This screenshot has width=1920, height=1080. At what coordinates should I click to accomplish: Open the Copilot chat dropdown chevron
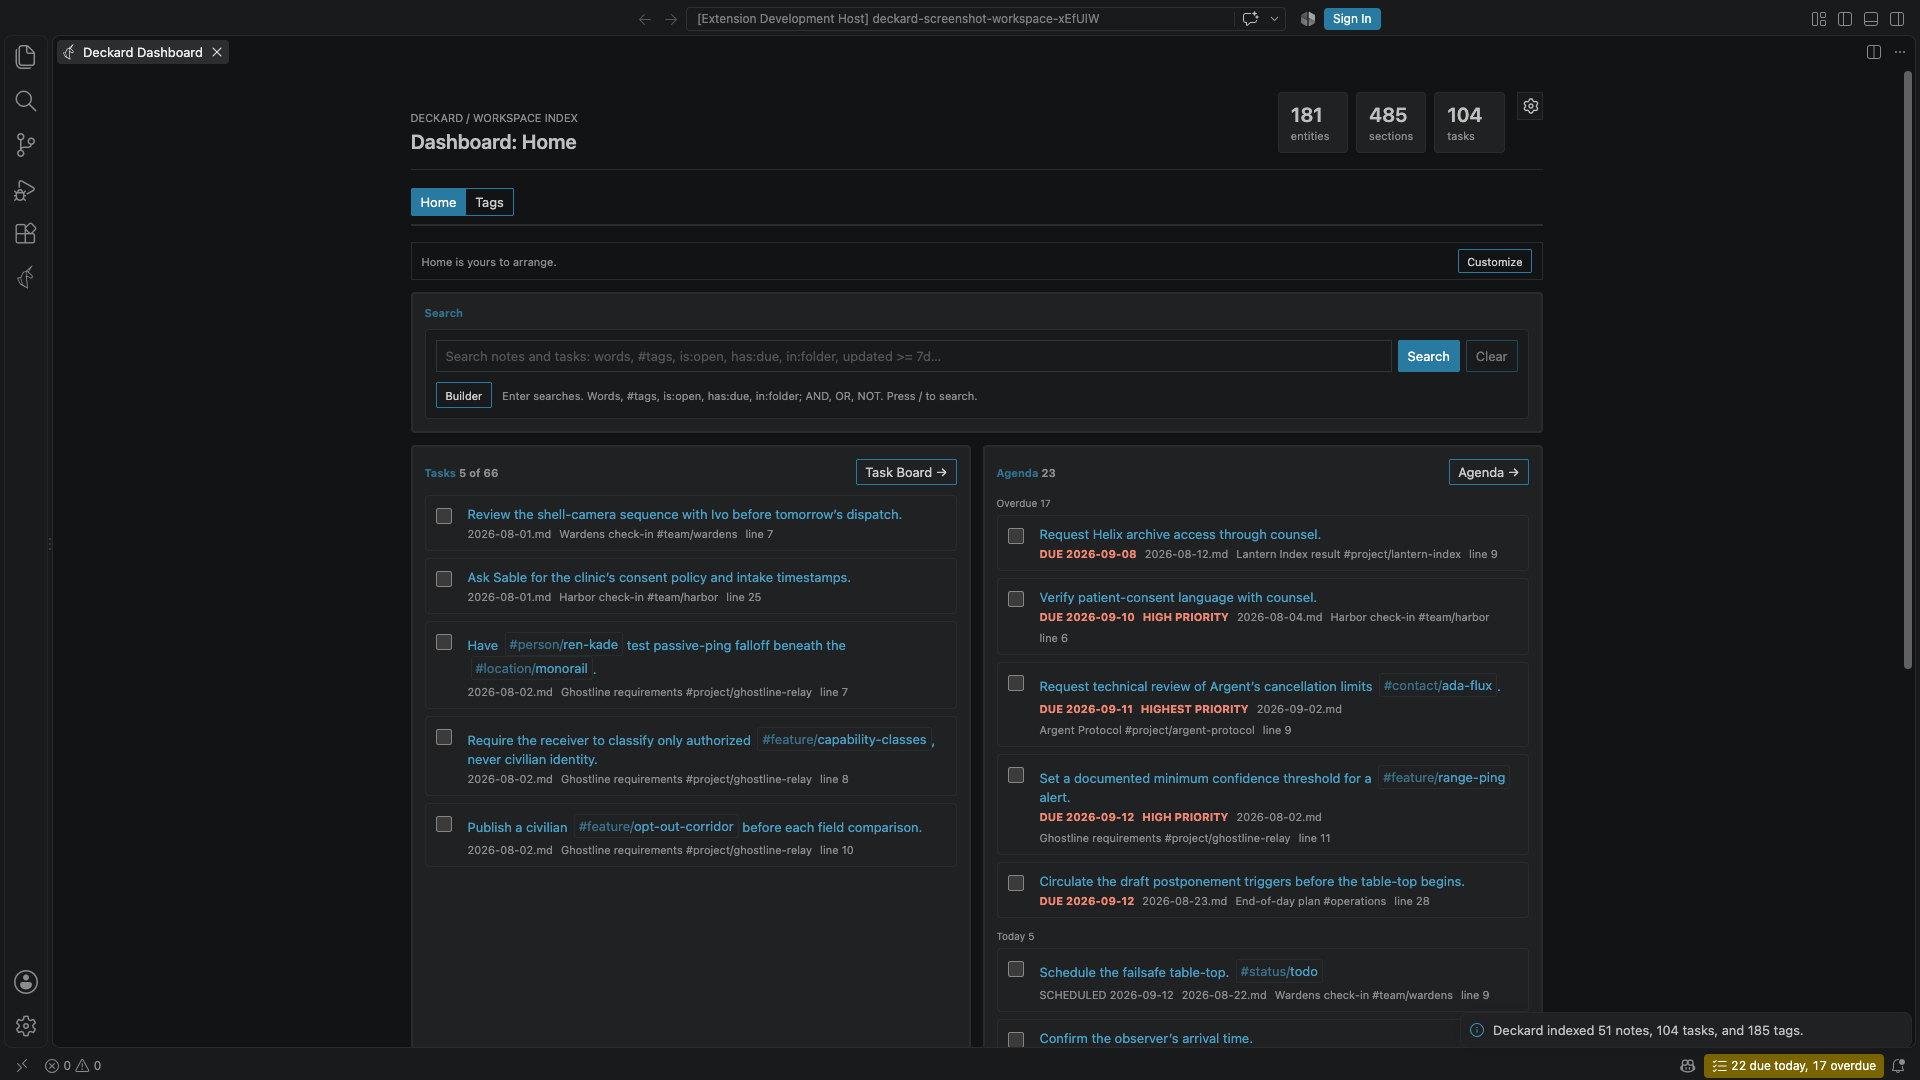(1274, 19)
